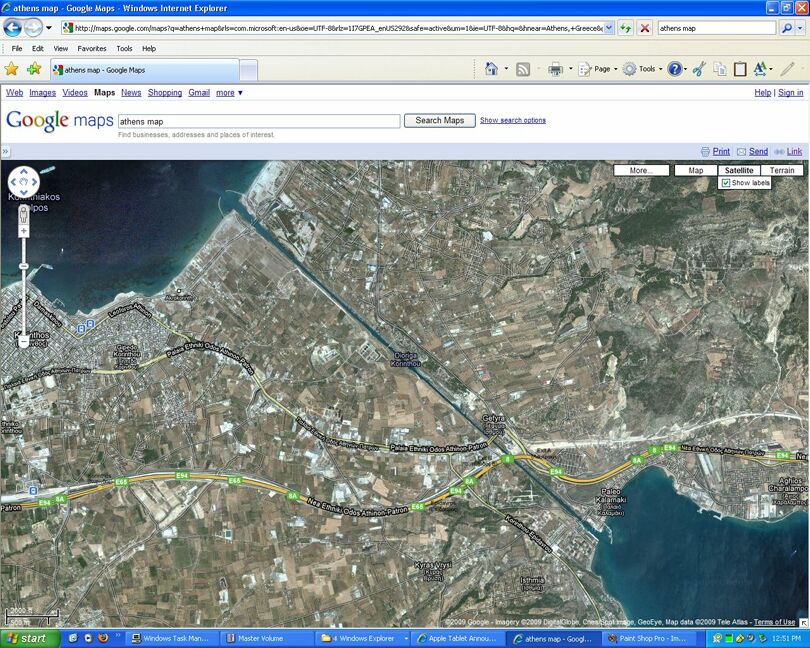Pan the map down with the arrow
The image size is (810, 648).
pyautogui.click(x=24, y=193)
